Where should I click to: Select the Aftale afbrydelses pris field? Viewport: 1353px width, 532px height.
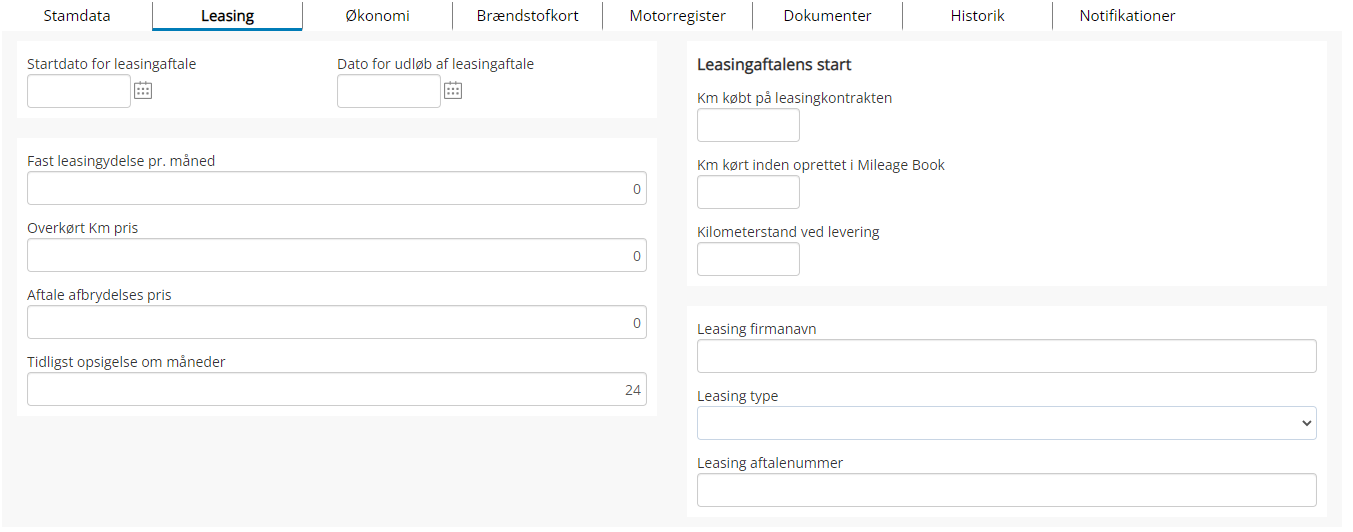337,322
